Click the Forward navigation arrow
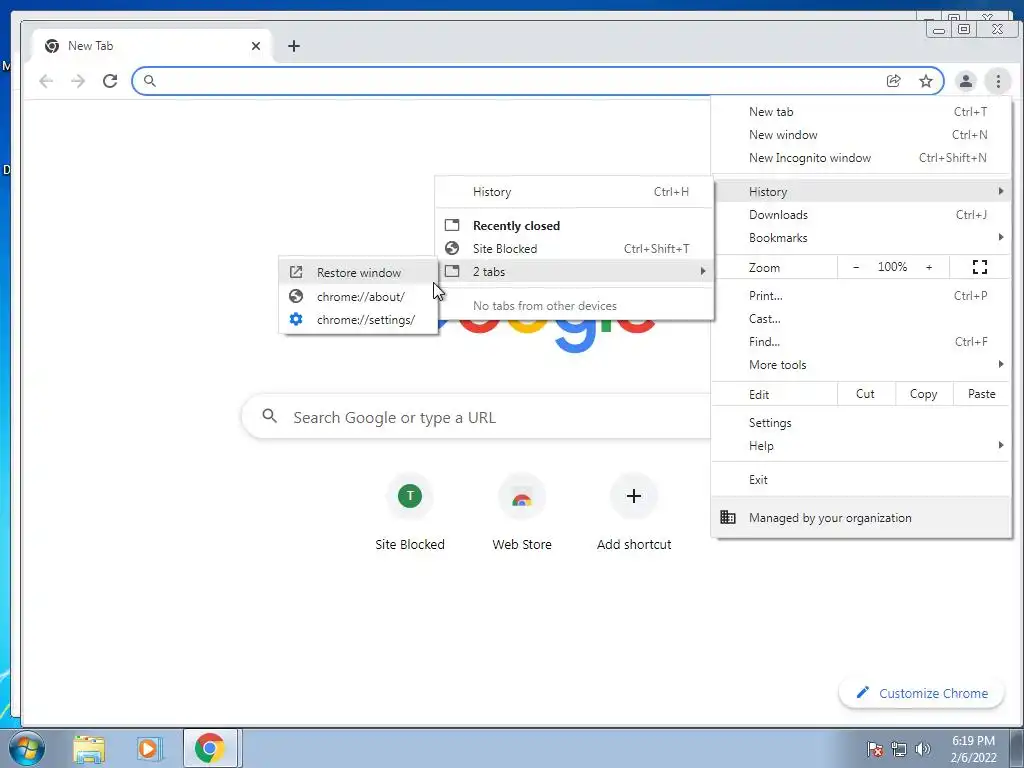Viewport: 1024px width, 768px height. coord(78,80)
